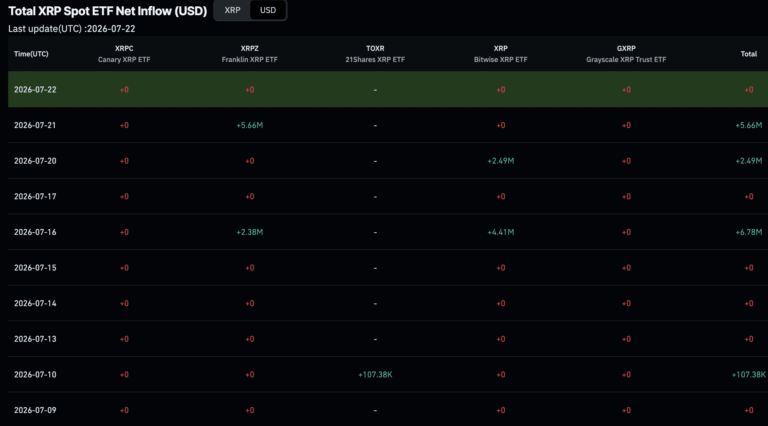Viewport: 768px width, 426px height.
Task: Click the Total +2.49M value on 2026-07-20
Action: [x=748, y=161]
